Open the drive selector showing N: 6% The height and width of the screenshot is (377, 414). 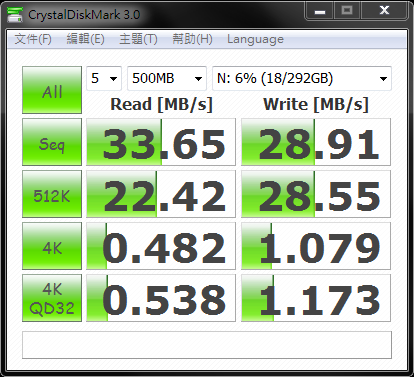click(302, 79)
